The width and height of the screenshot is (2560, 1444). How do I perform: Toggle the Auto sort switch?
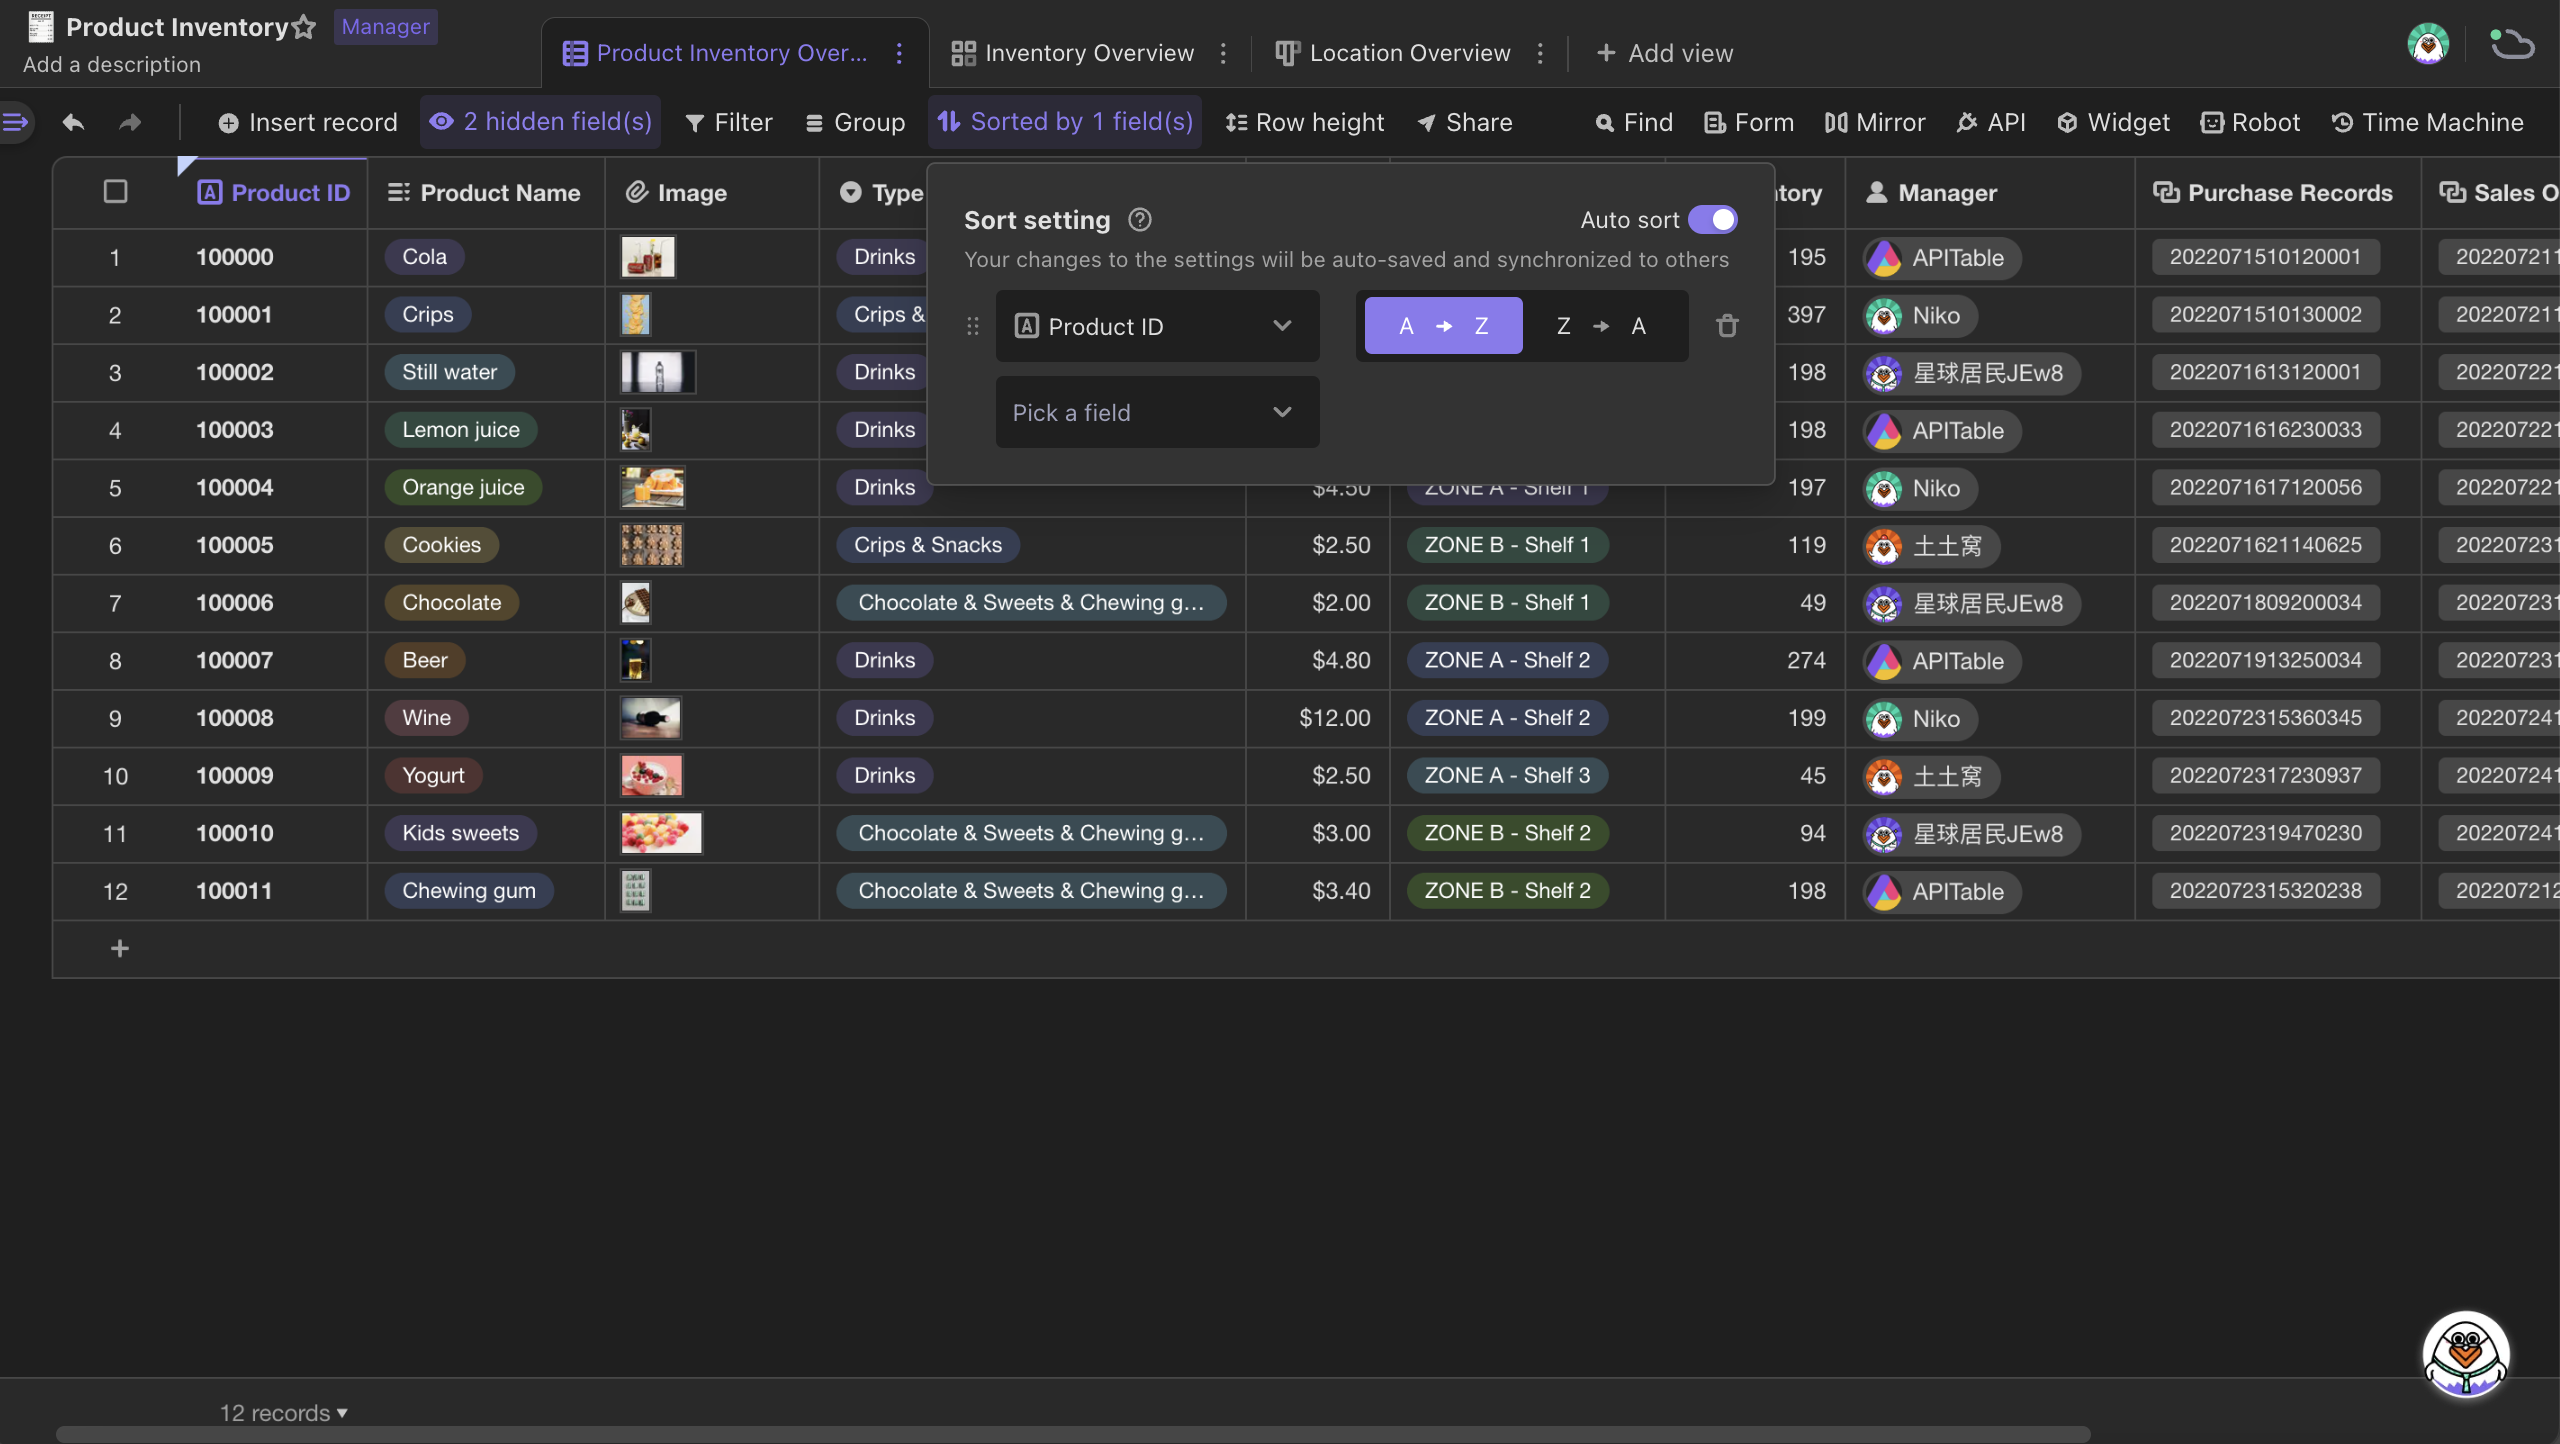[1712, 220]
